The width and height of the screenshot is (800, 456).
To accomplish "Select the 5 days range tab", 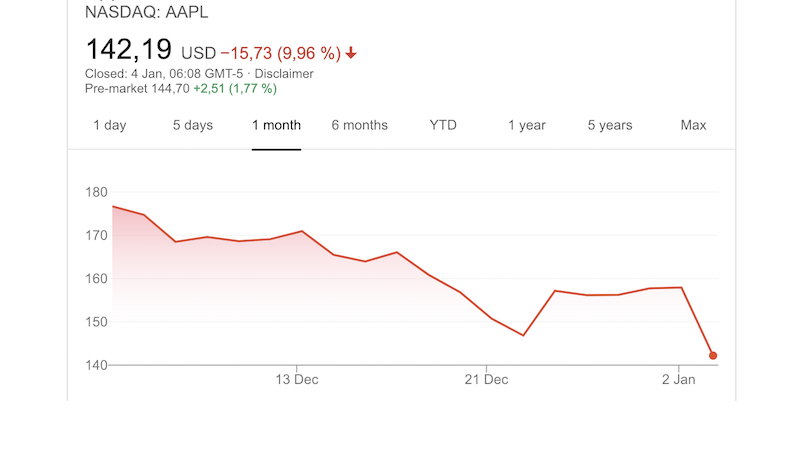I will (192, 125).
